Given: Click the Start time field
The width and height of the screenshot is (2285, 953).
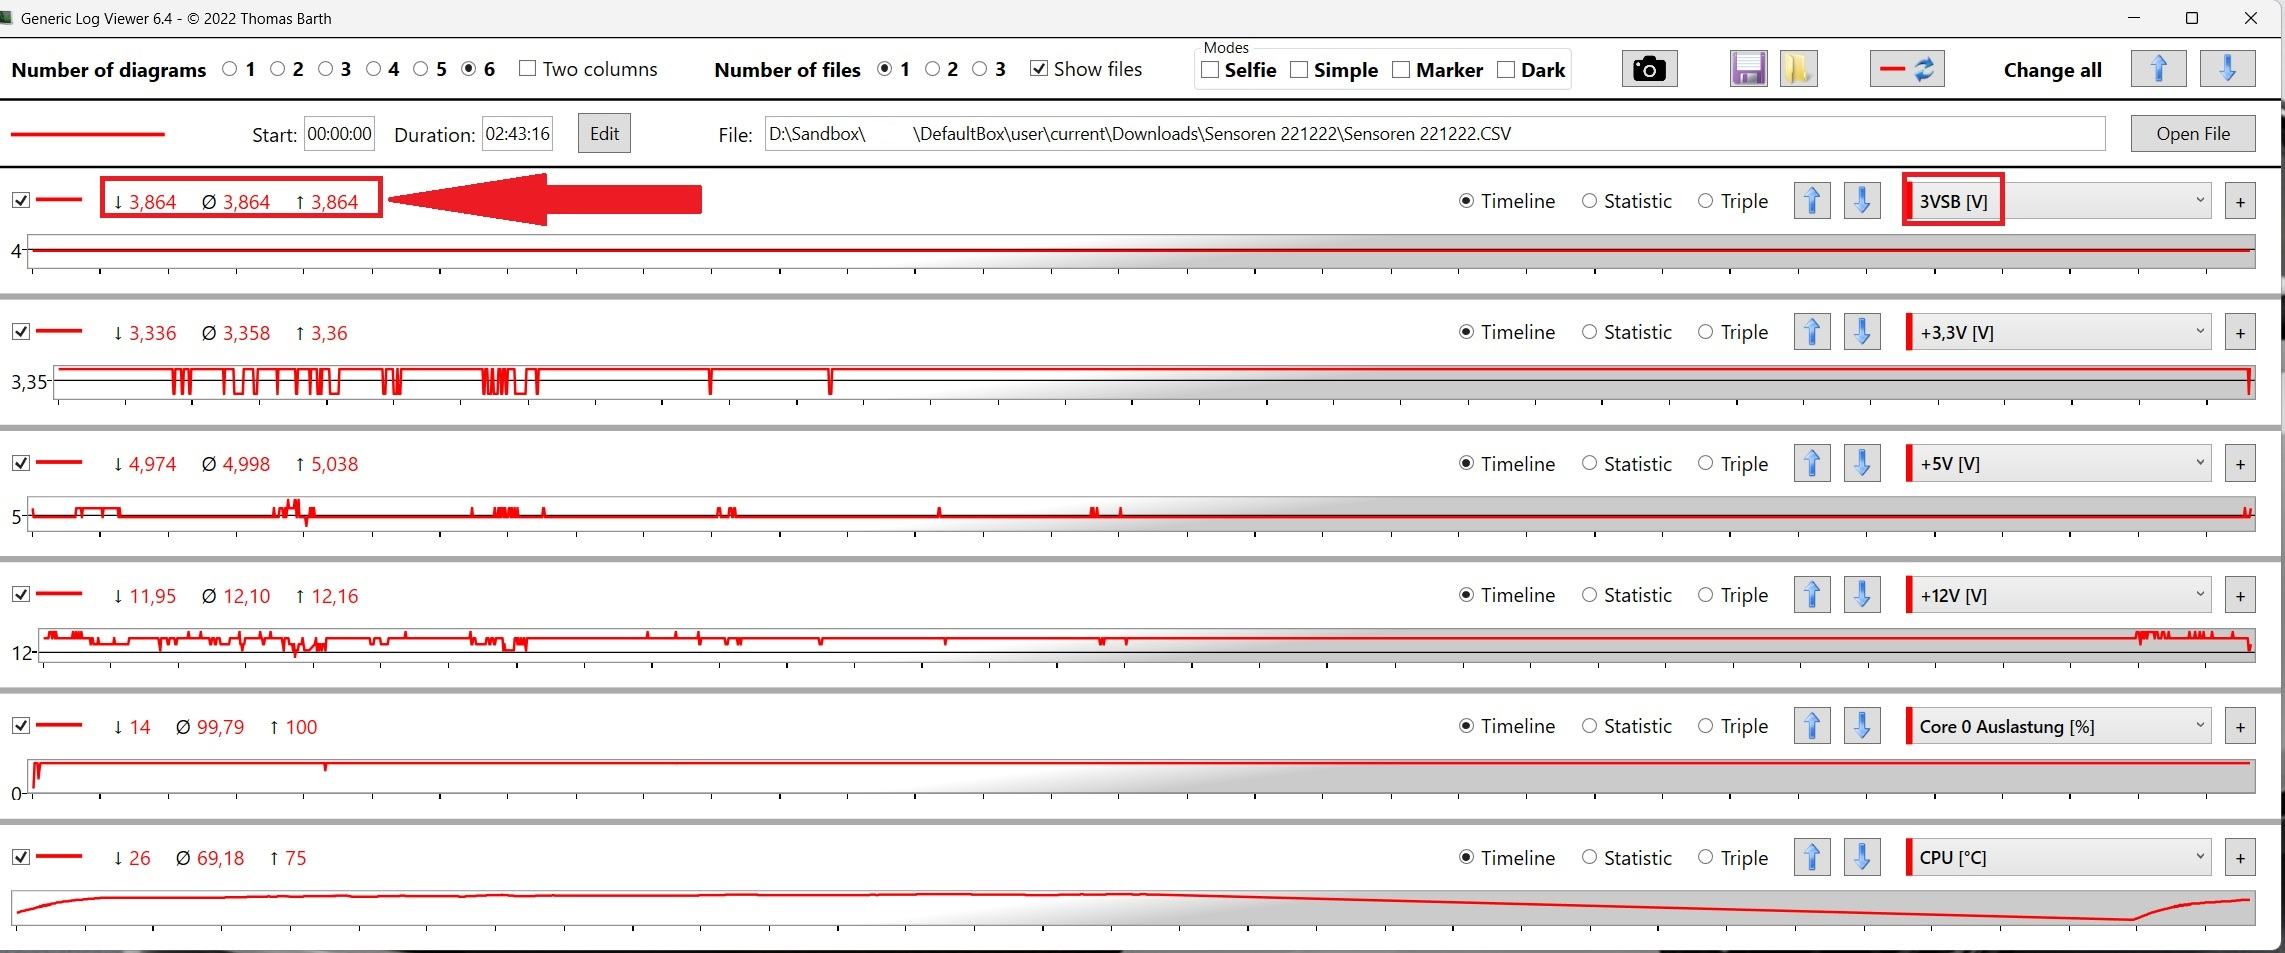Looking at the screenshot, I should [340, 133].
